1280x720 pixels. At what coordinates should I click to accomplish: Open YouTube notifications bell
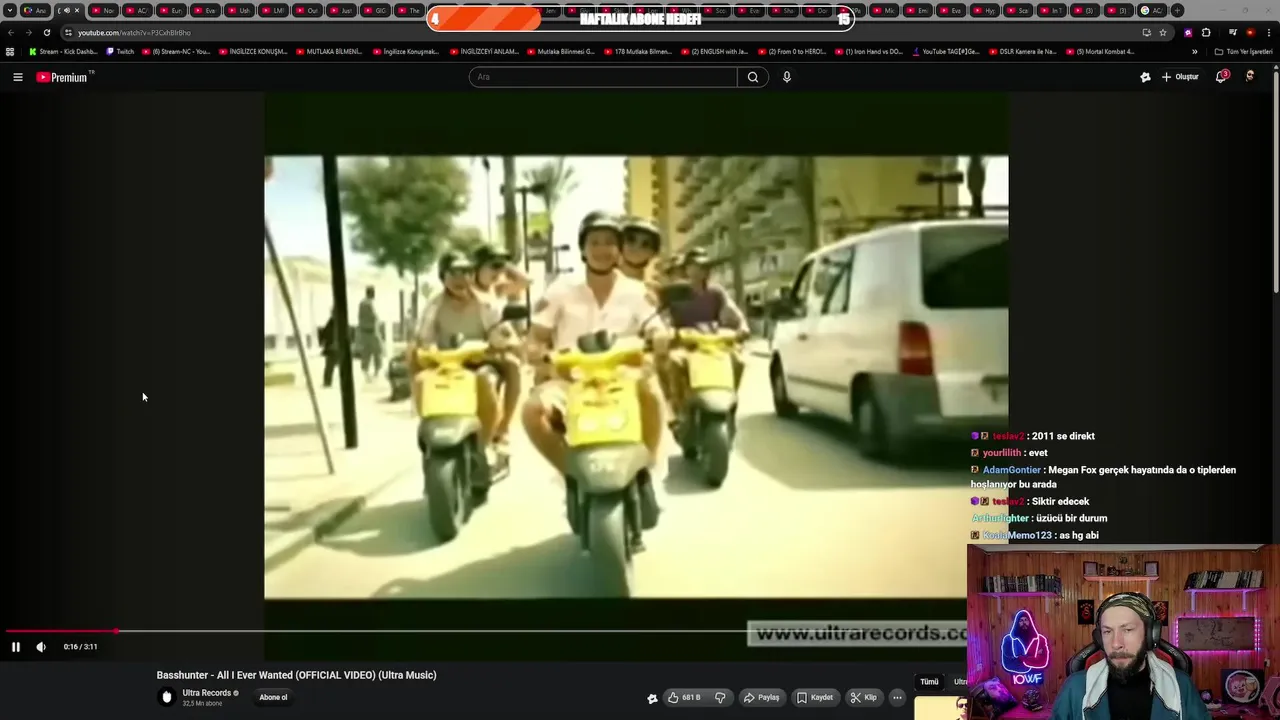coord(1221,77)
